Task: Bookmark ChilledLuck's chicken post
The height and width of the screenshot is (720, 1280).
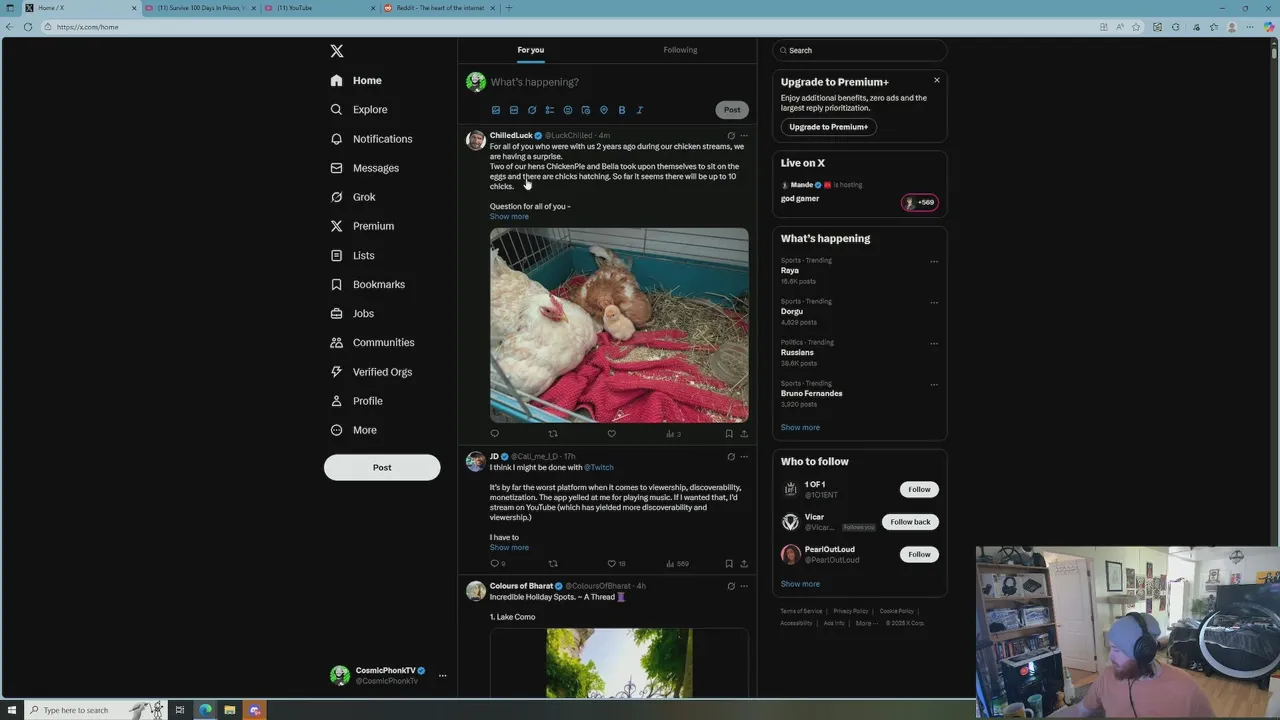Action: point(729,434)
